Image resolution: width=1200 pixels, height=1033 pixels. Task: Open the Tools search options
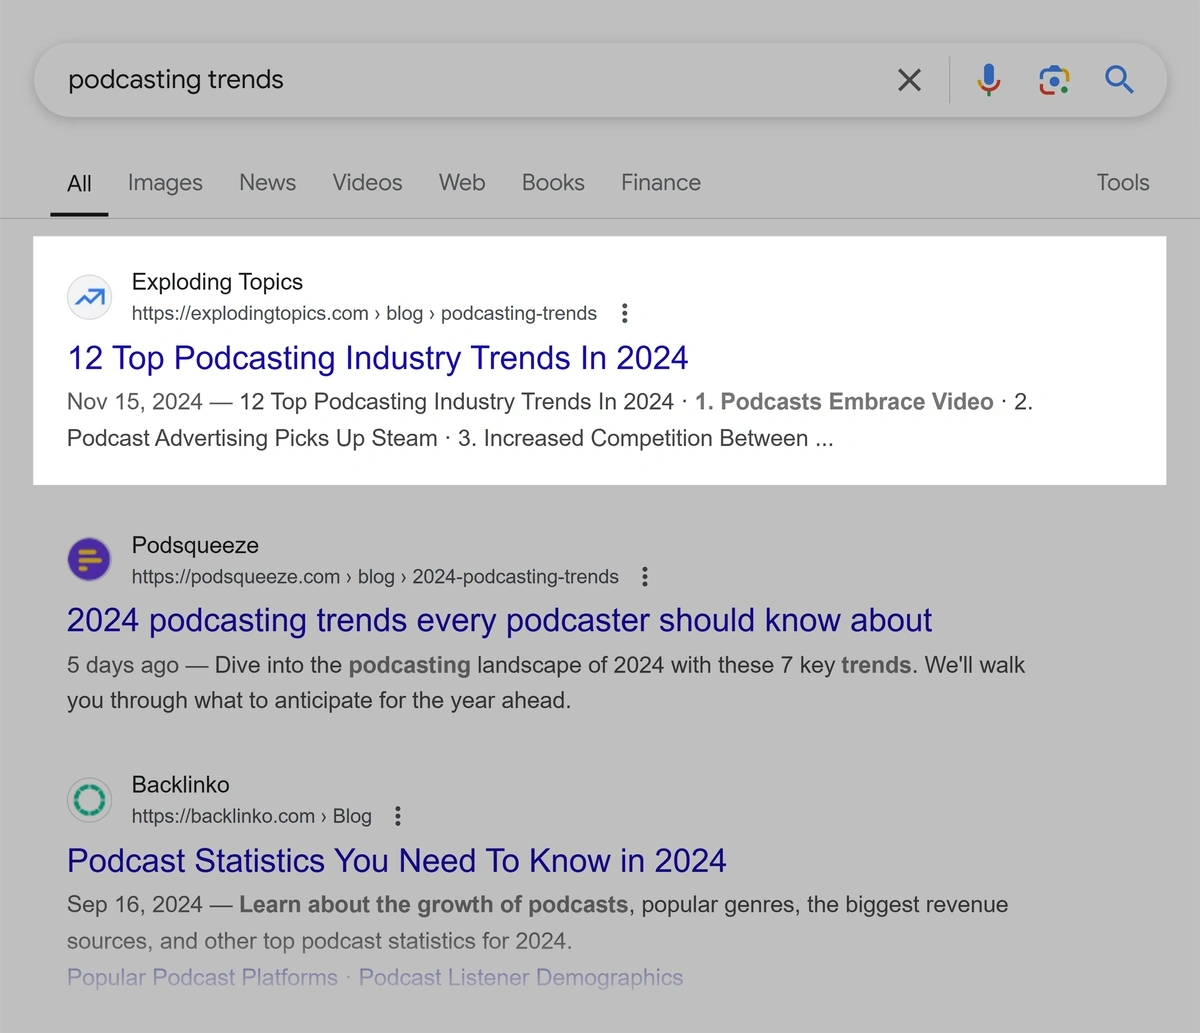(1123, 183)
